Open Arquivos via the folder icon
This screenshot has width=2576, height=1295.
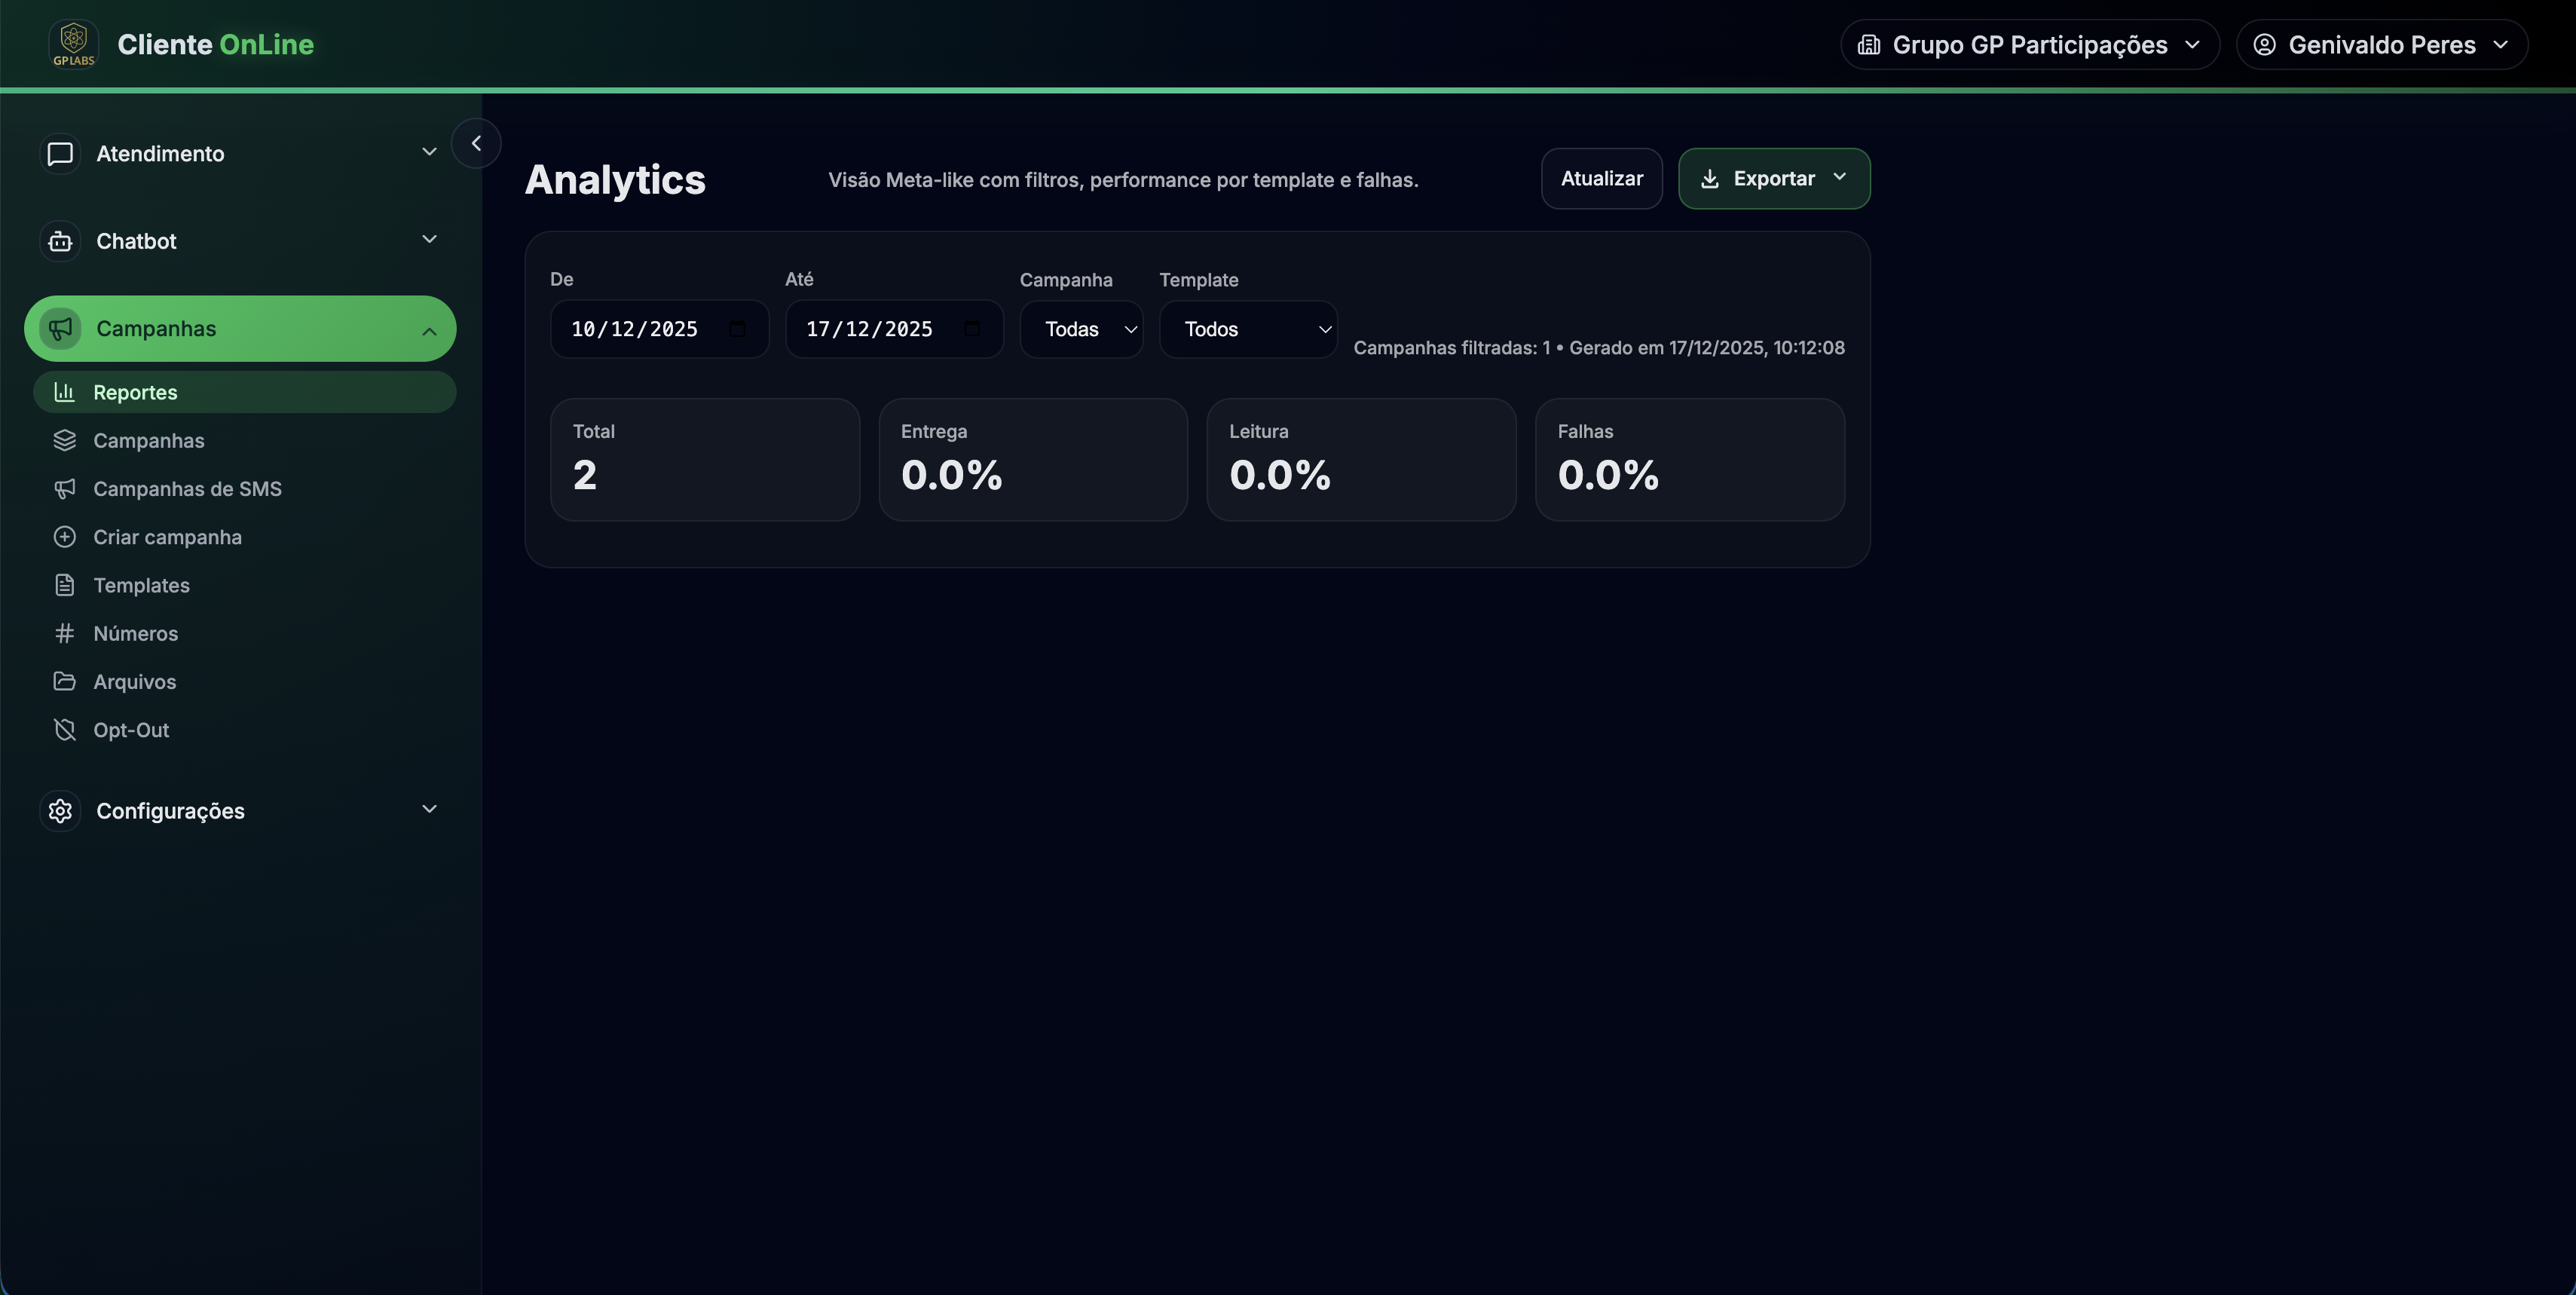click(x=65, y=681)
